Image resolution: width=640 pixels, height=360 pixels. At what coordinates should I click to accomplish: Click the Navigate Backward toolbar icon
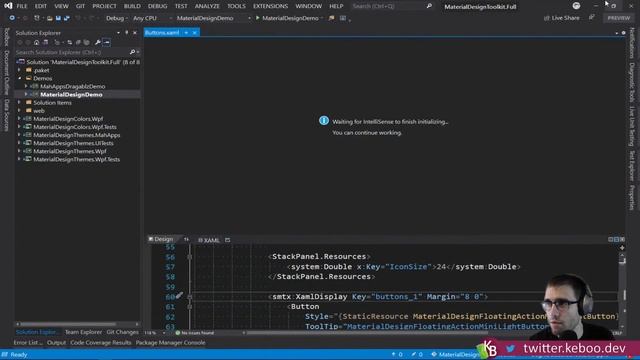click(x=12, y=18)
